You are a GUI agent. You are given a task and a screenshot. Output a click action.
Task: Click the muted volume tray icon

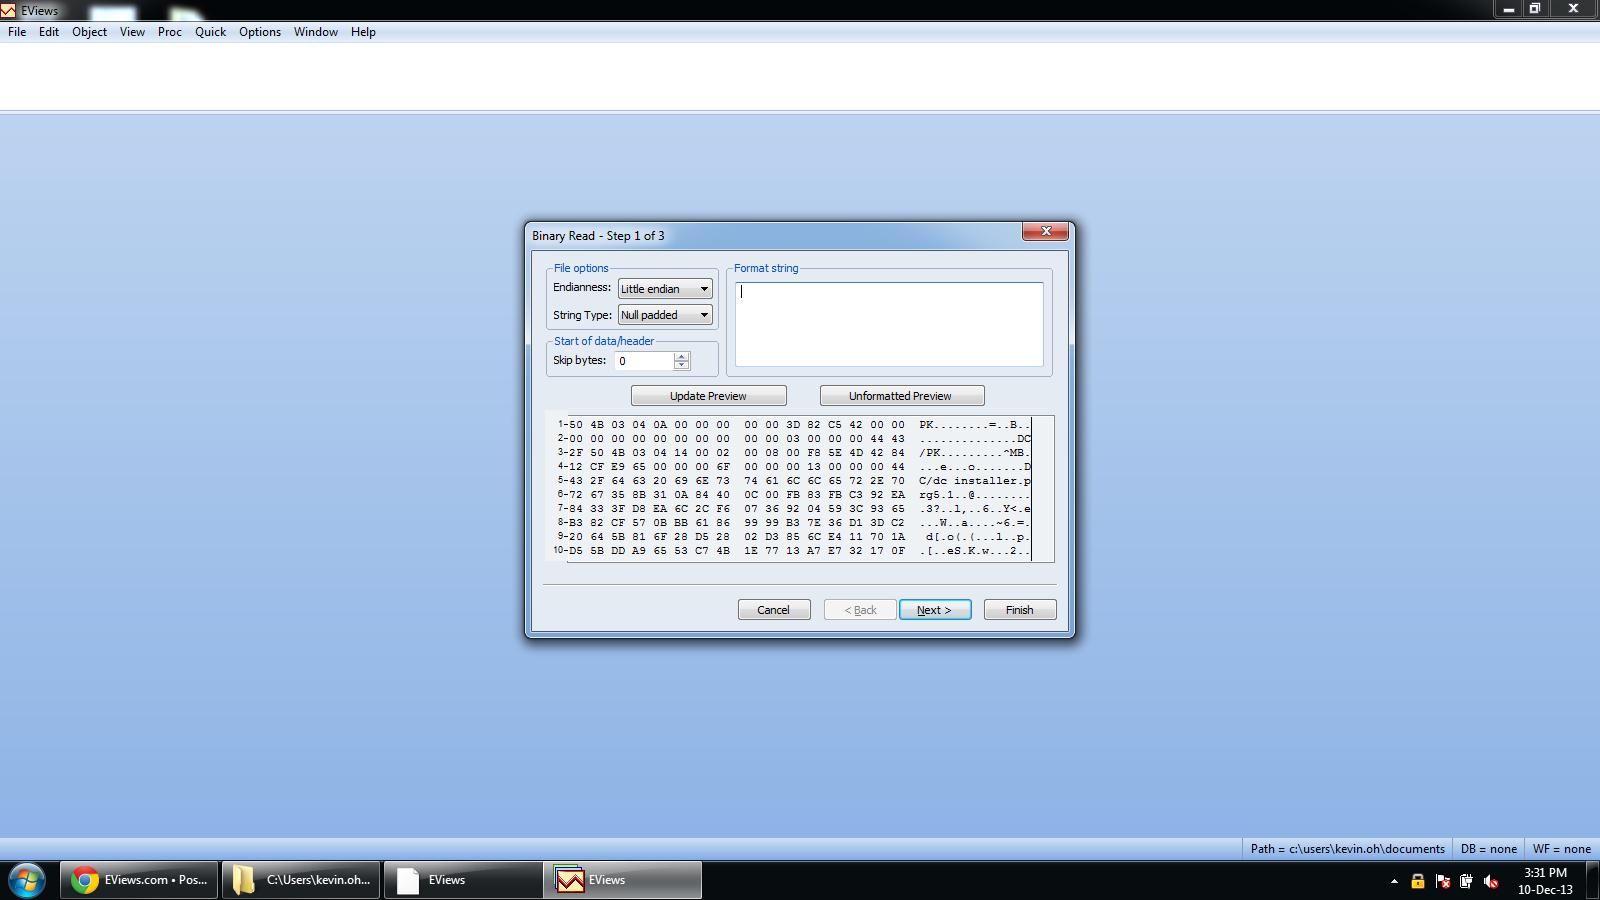coord(1491,881)
